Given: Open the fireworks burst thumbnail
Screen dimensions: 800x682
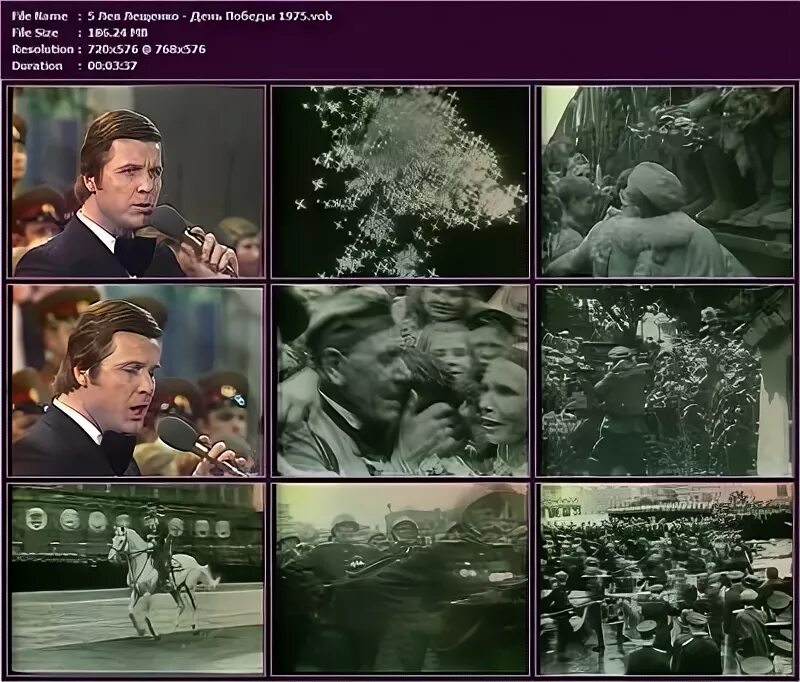Looking at the screenshot, I should (x=401, y=182).
